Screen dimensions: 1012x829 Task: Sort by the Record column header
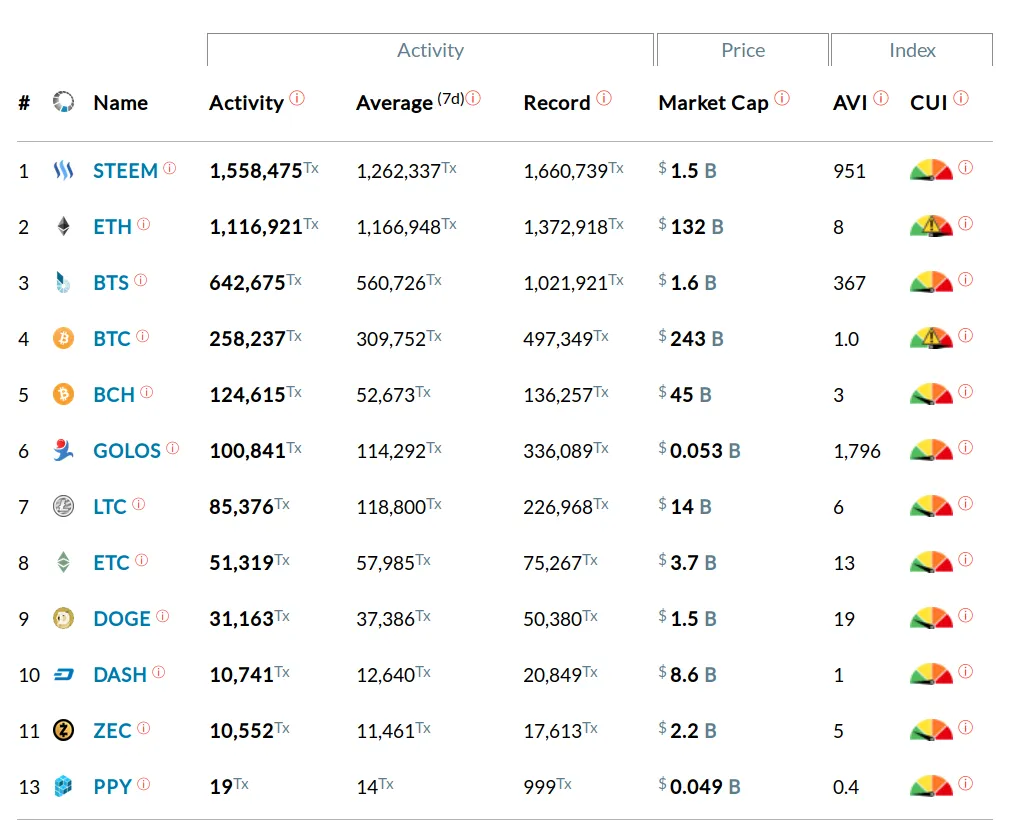pyautogui.click(x=557, y=103)
